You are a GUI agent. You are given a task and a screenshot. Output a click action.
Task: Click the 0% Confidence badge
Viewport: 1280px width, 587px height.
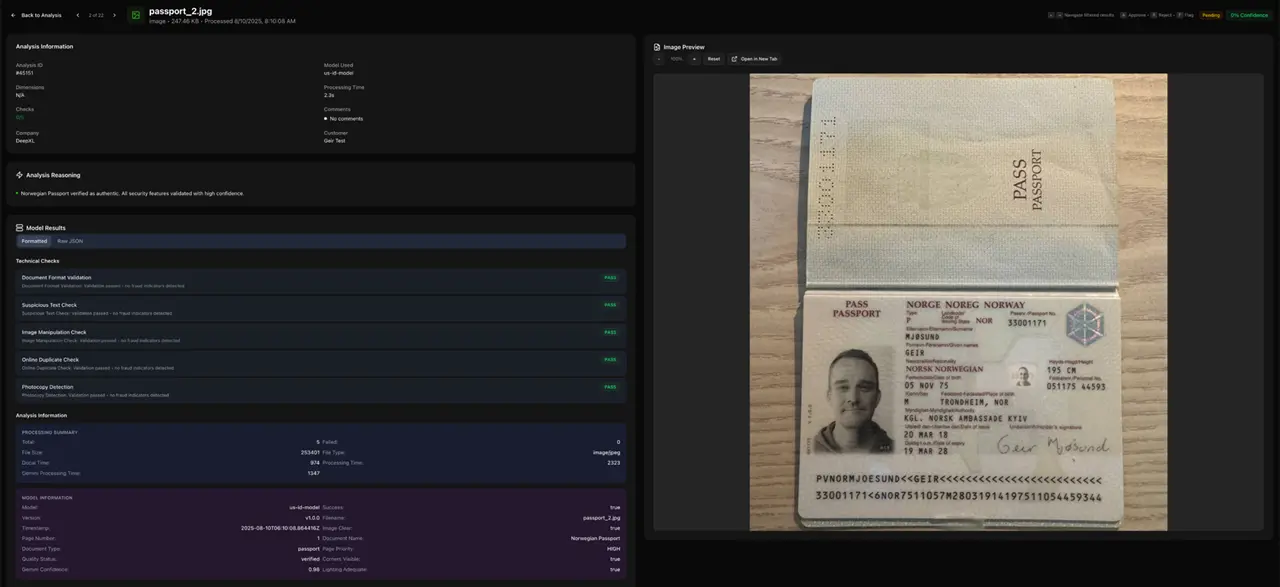click(x=1249, y=15)
